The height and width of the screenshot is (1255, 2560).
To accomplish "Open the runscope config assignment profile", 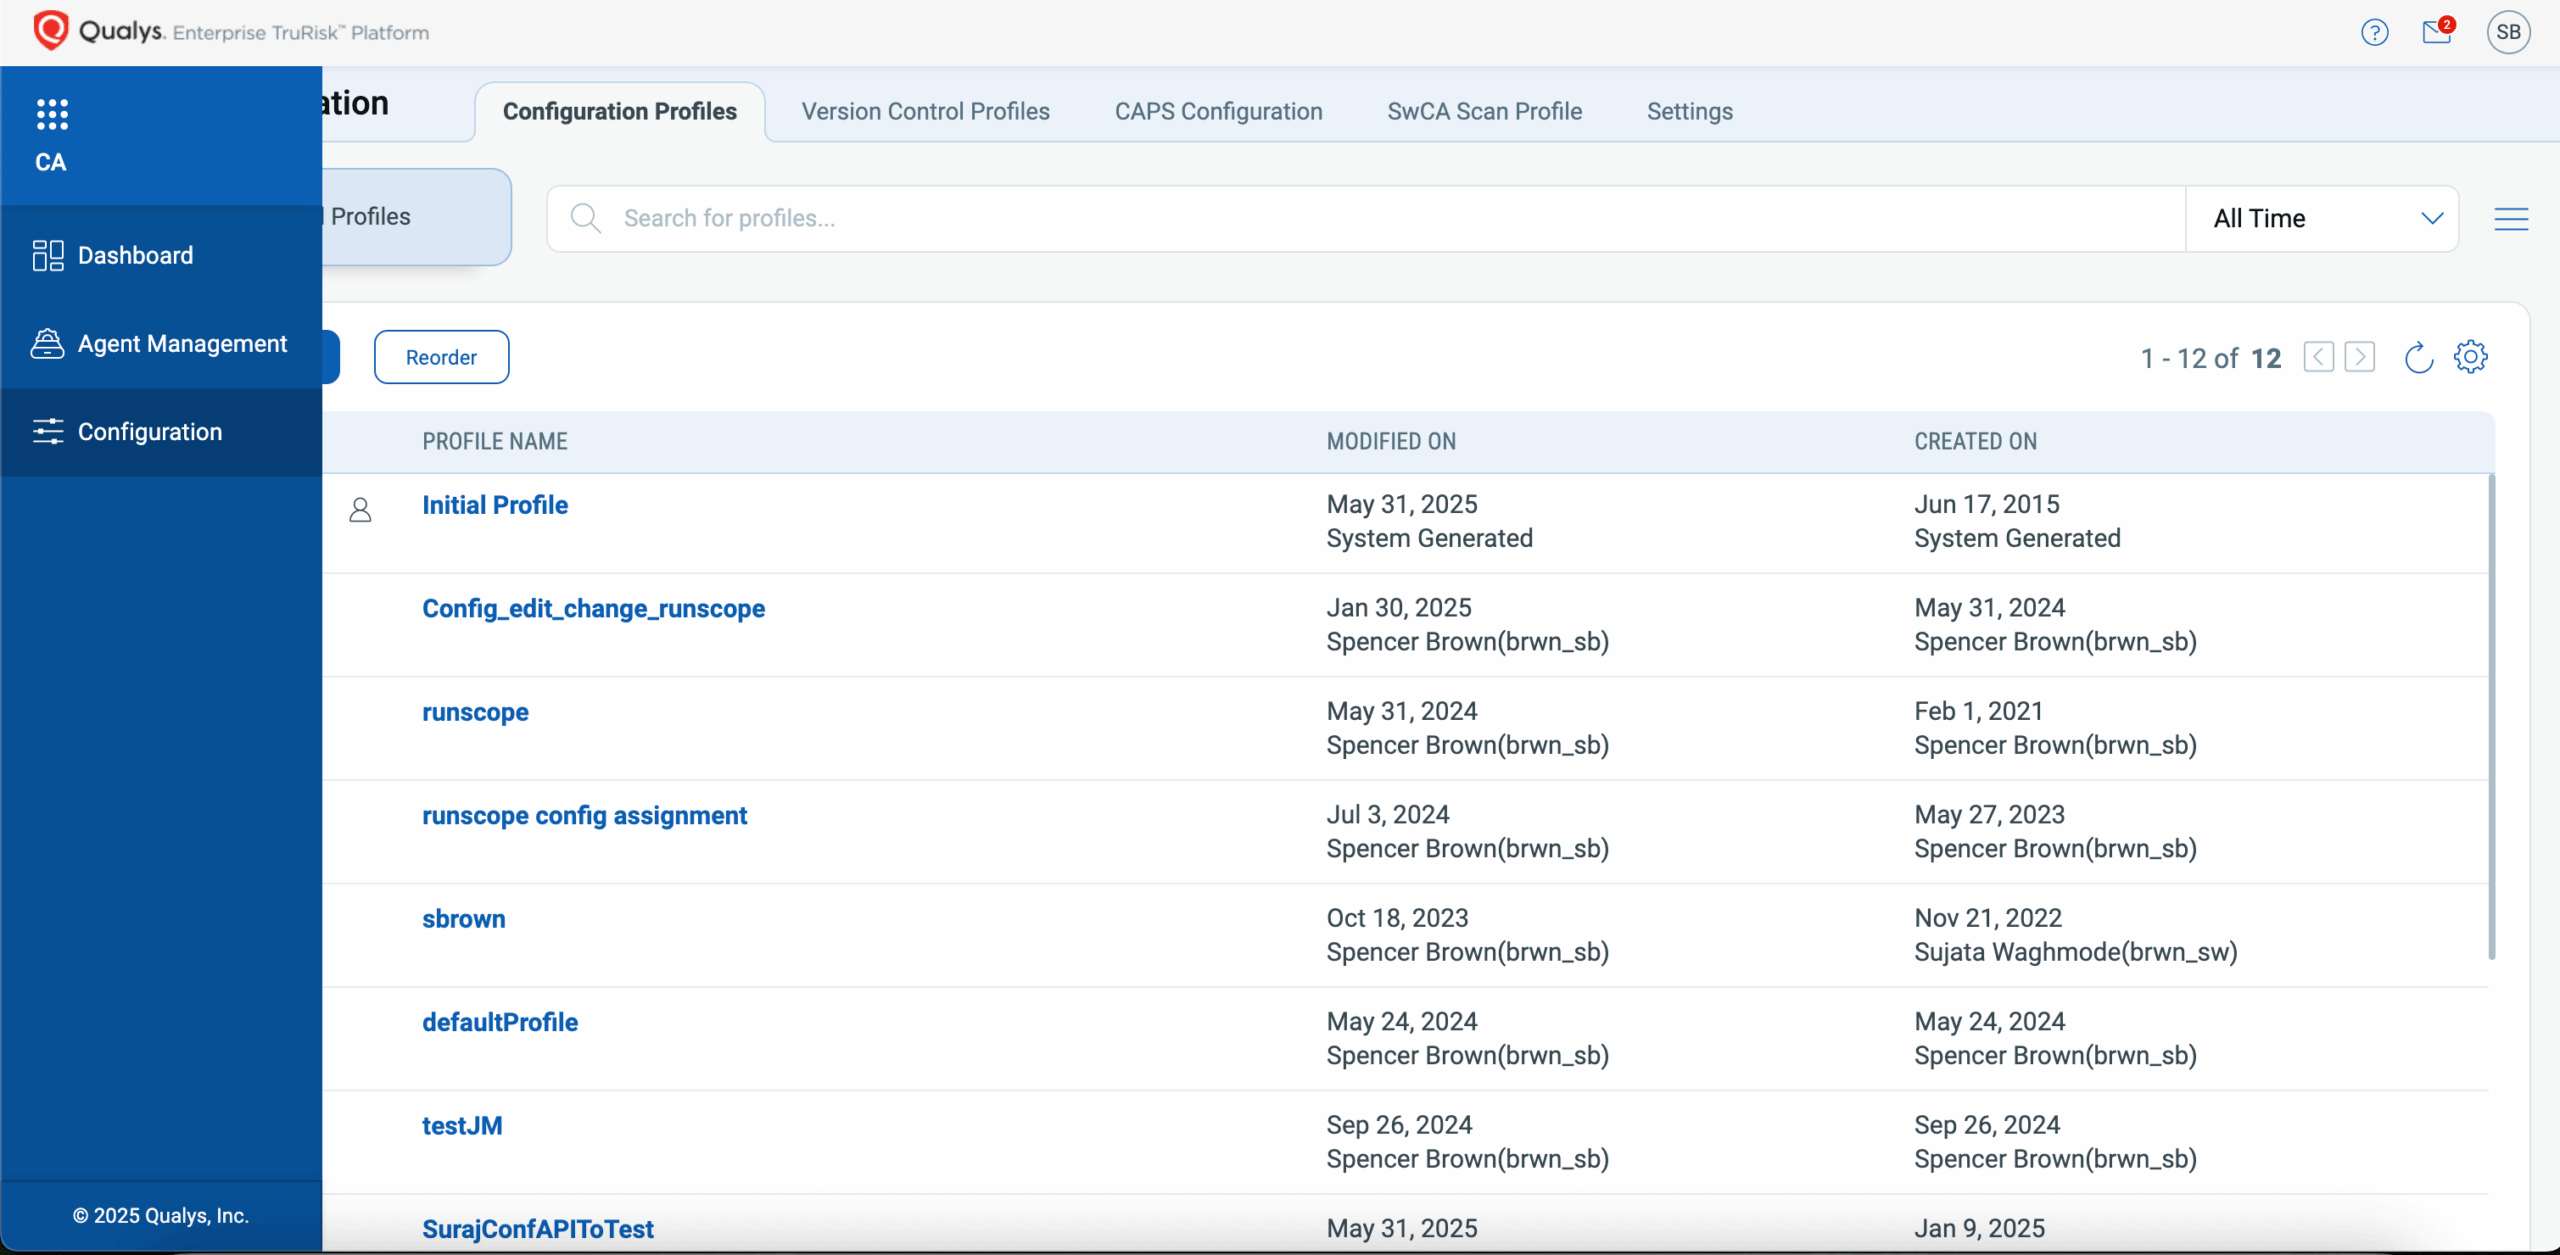I will 584,816.
